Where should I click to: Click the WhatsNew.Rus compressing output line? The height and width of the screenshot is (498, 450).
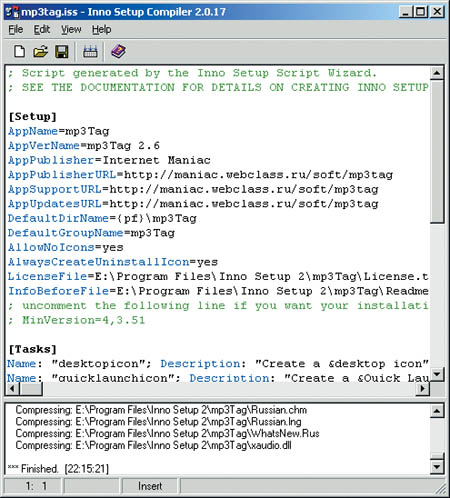point(167,434)
